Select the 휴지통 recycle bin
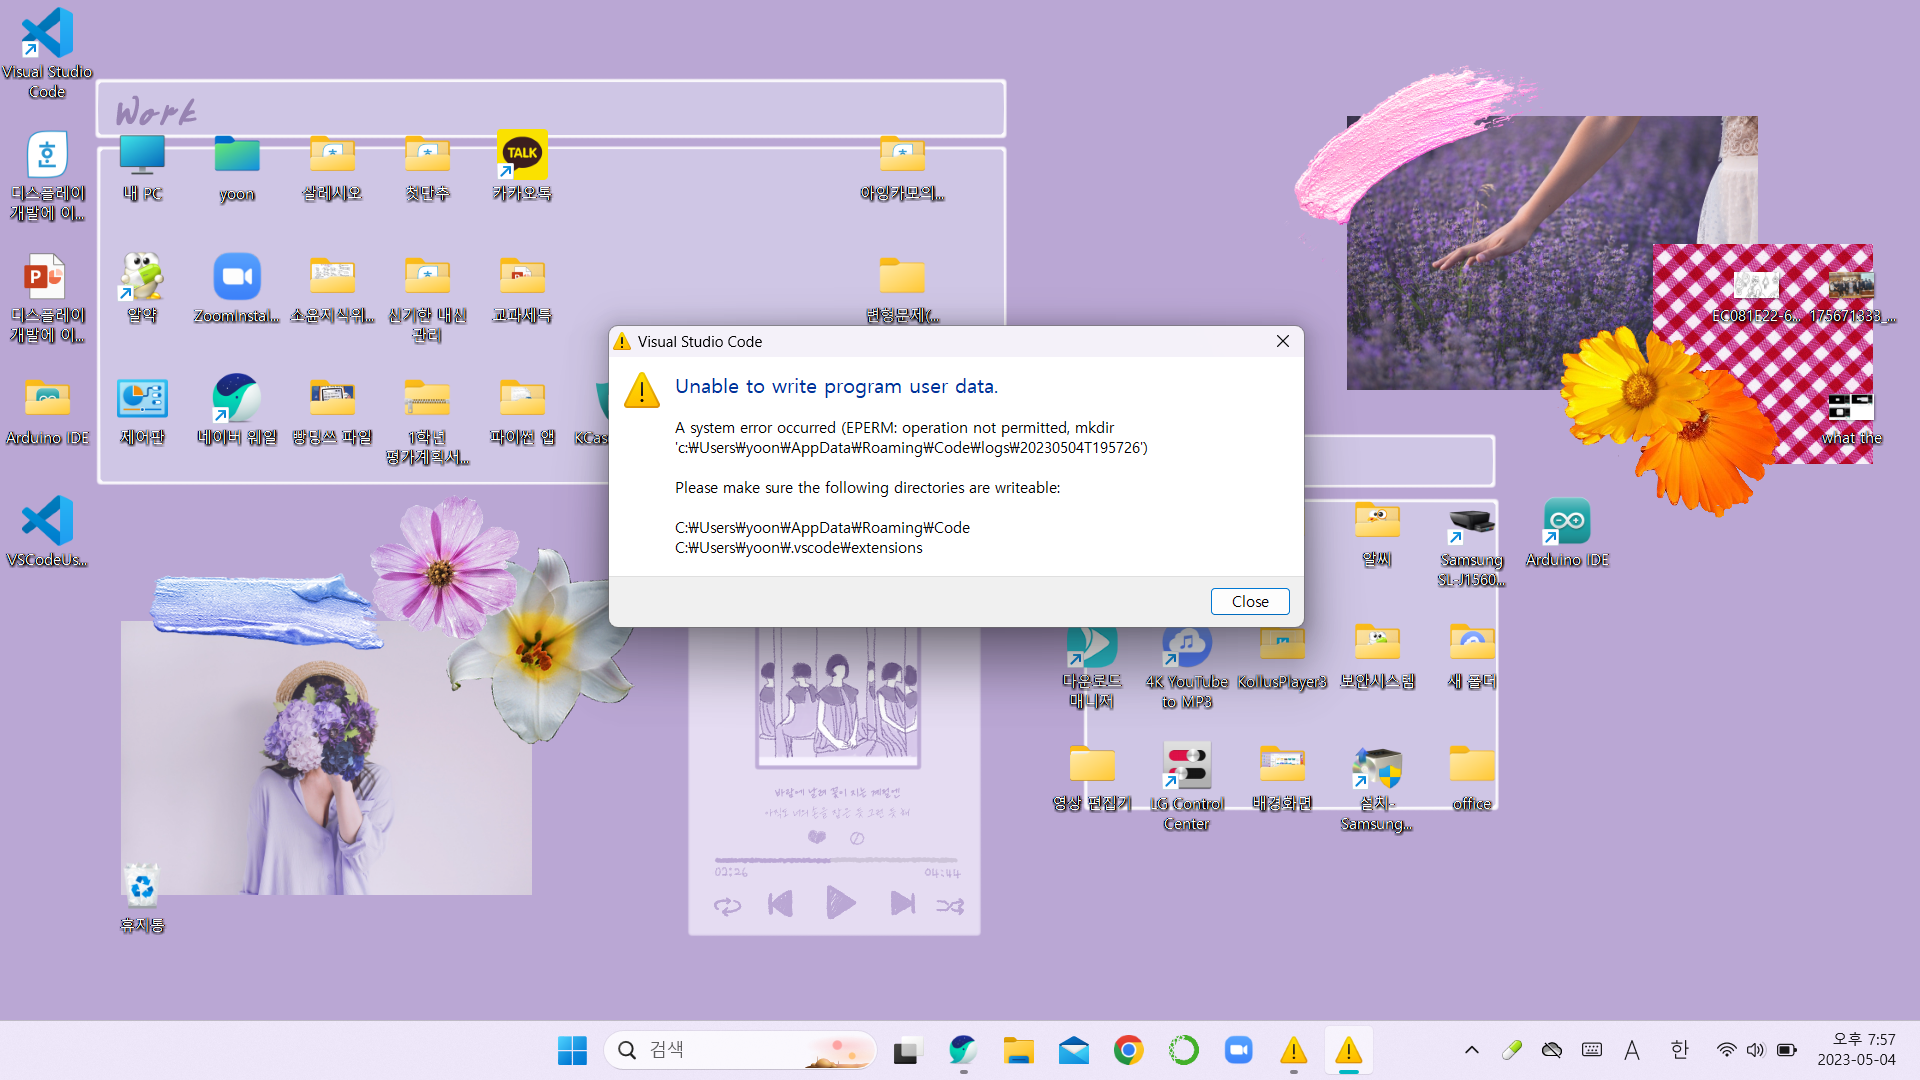The width and height of the screenshot is (1920, 1080). pos(142,898)
